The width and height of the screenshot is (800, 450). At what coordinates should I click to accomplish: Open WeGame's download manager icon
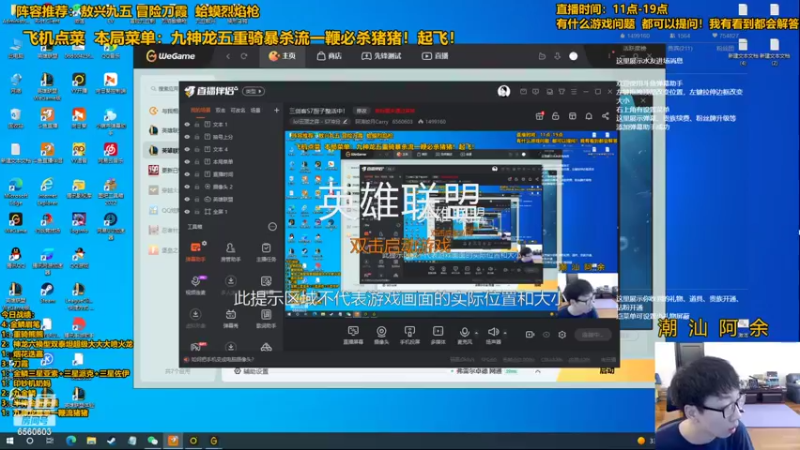(x=557, y=56)
